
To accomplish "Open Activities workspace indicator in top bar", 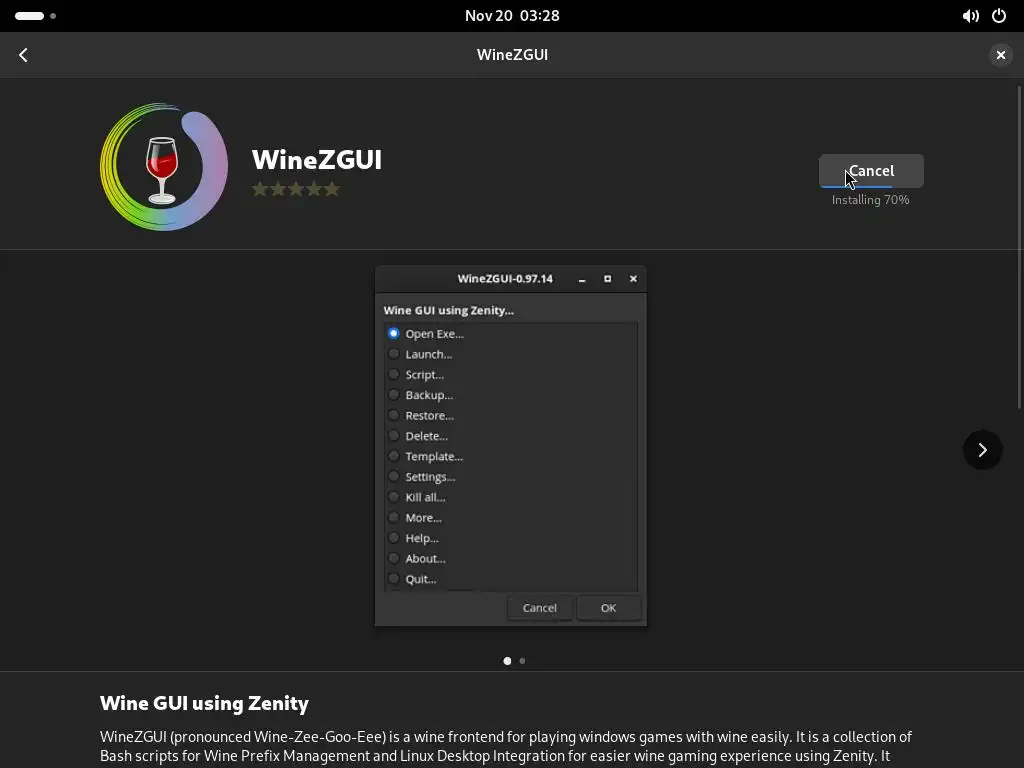I will click(x=35, y=16).
